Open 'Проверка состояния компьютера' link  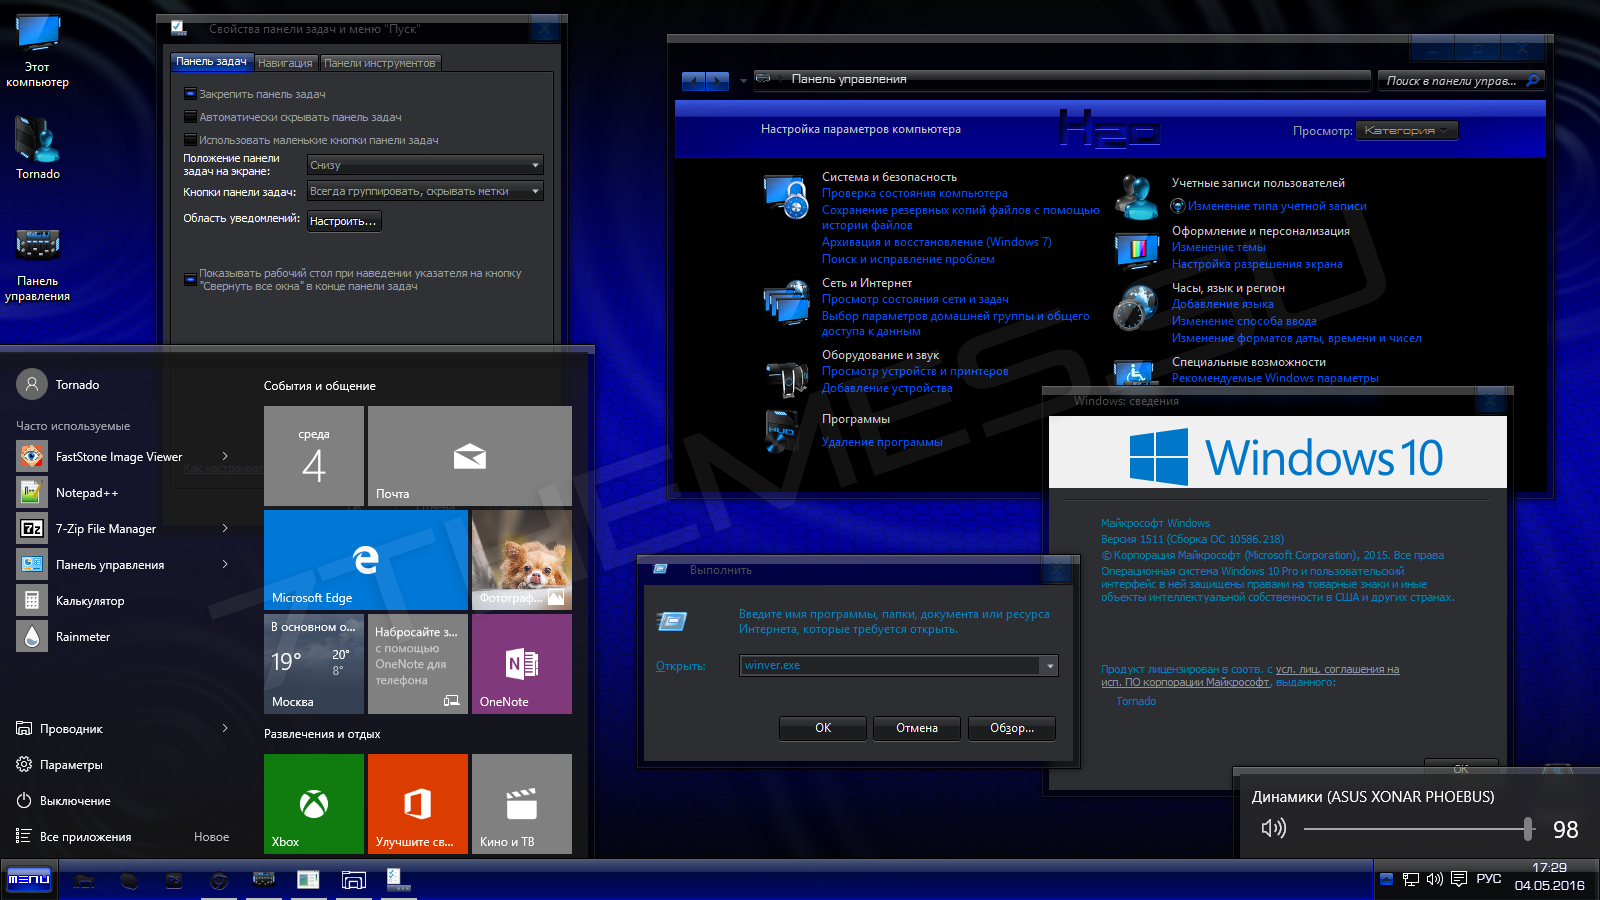point(915,193)
